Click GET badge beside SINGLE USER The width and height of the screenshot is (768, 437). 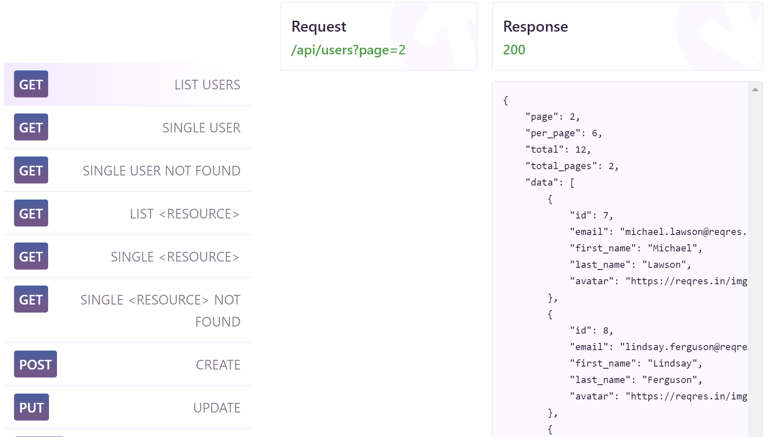point(31,127)
